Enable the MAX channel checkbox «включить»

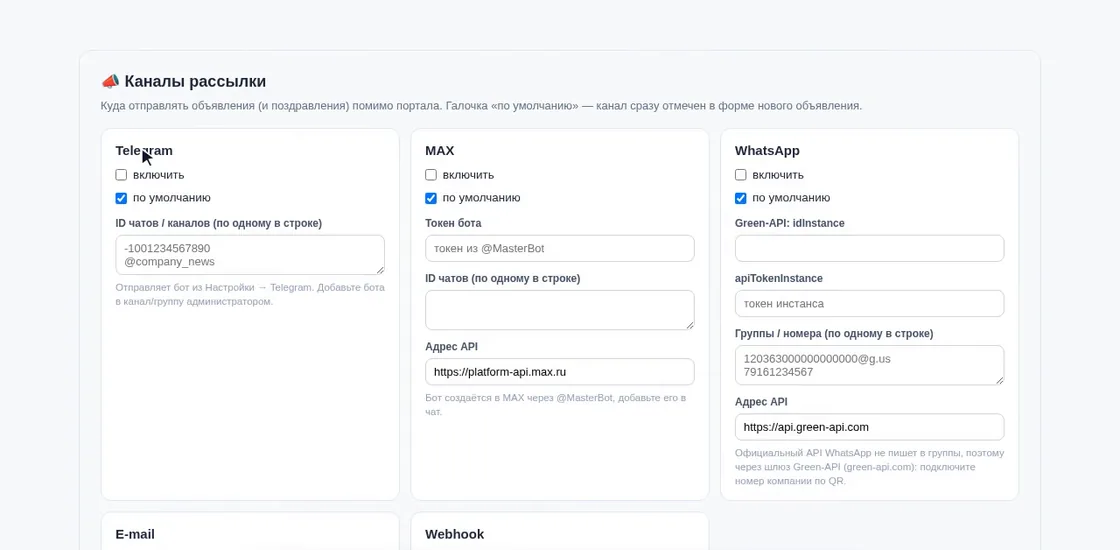pyautogui.click(x=431, y=175)
